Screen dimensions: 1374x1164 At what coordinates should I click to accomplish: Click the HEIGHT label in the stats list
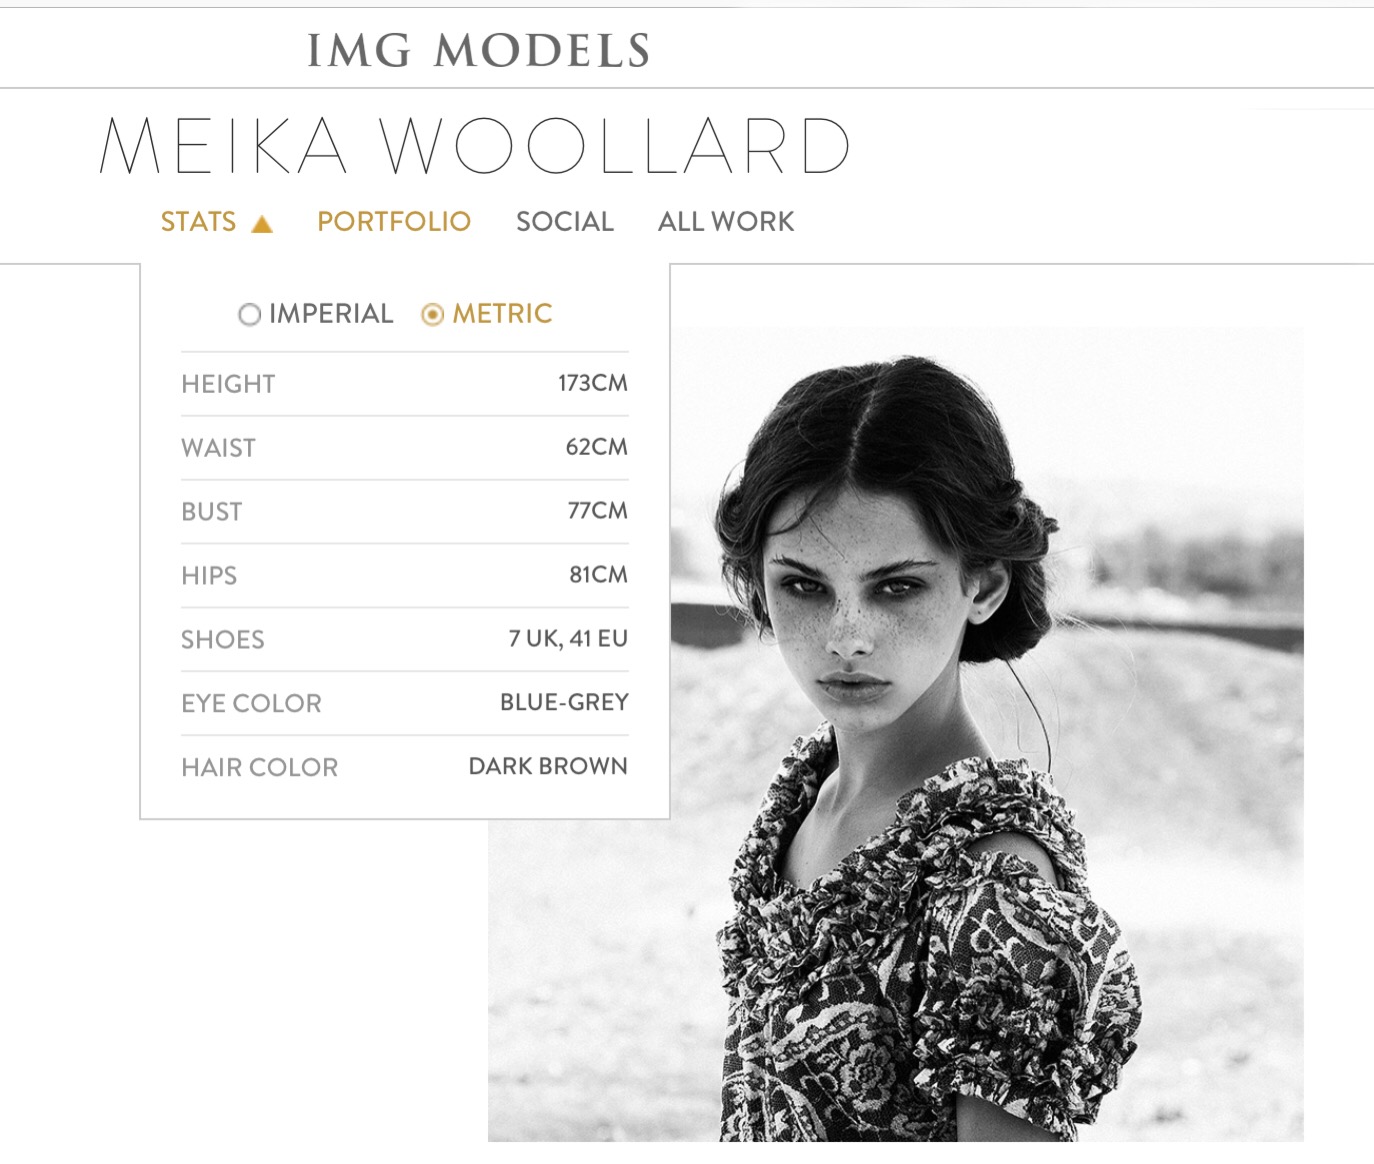pyautogui.click(x=228, y=384)
